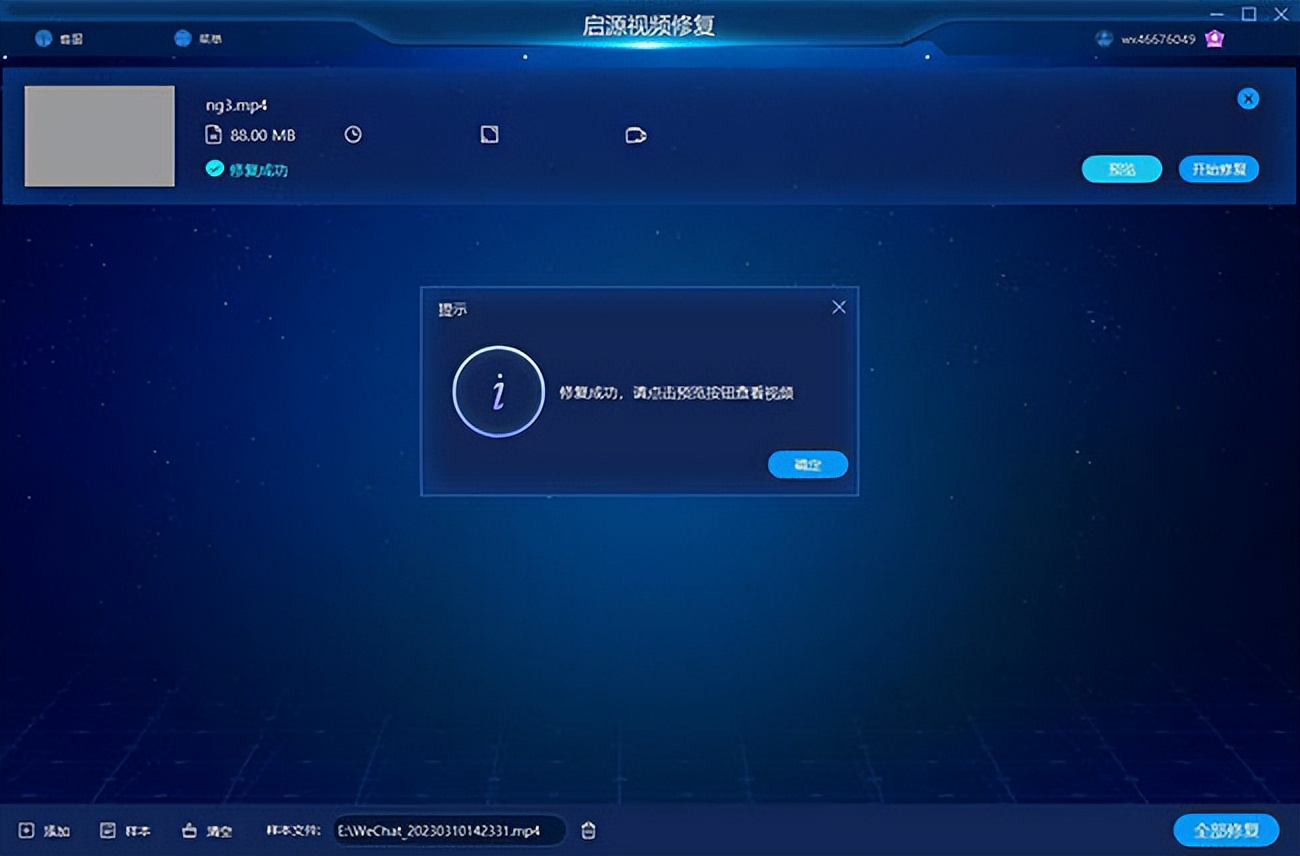Open the pink VIP badge icon
Viewport: 1300px width, 856px height.
[1214, 39]
